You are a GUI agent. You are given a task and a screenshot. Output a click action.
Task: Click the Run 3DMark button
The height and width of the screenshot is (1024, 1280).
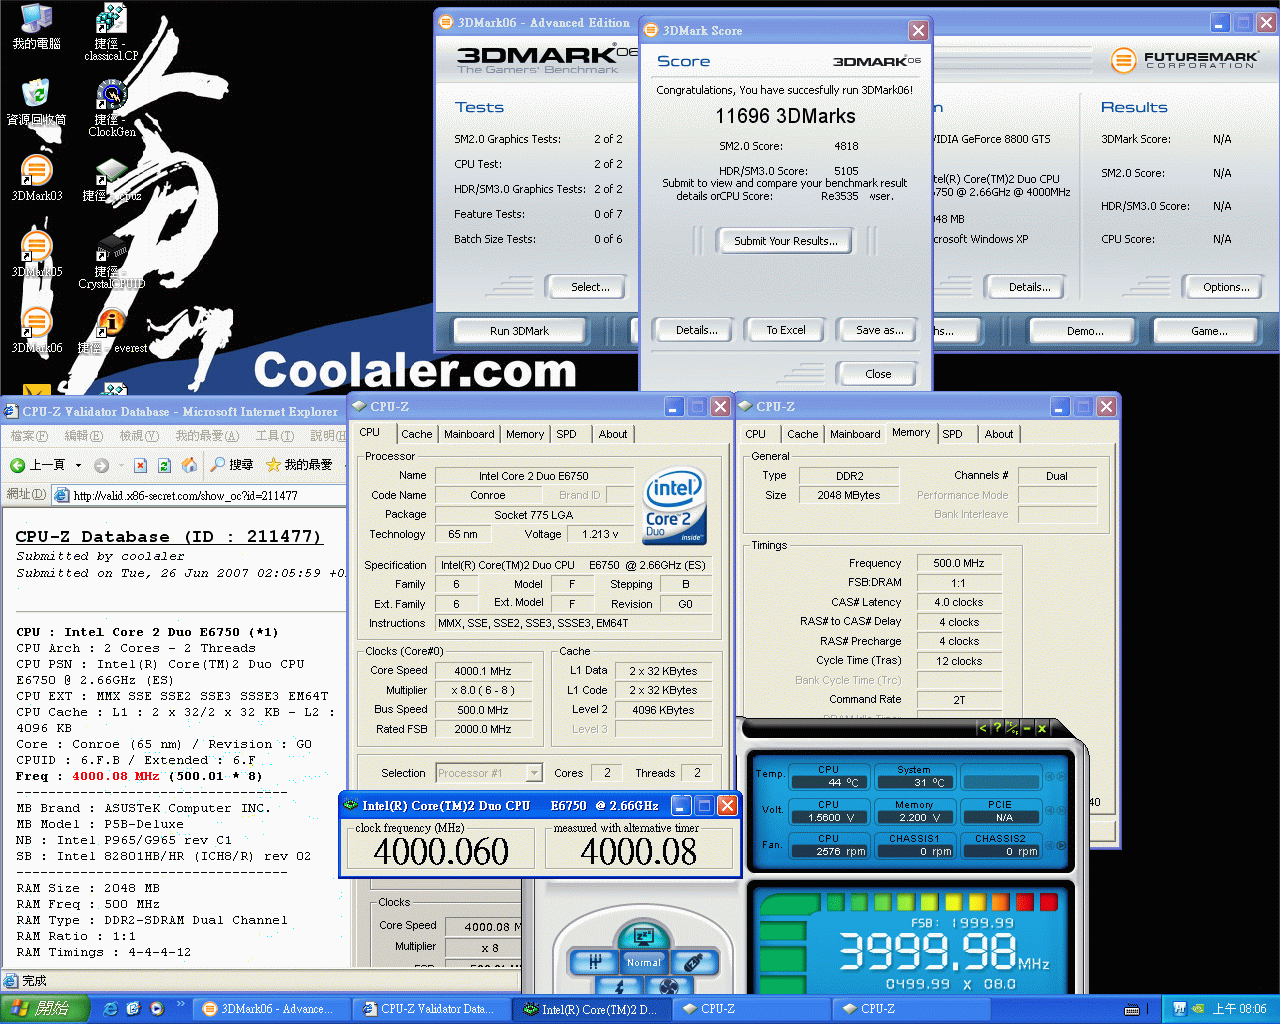pyautogui.click(x=519, y=331)
